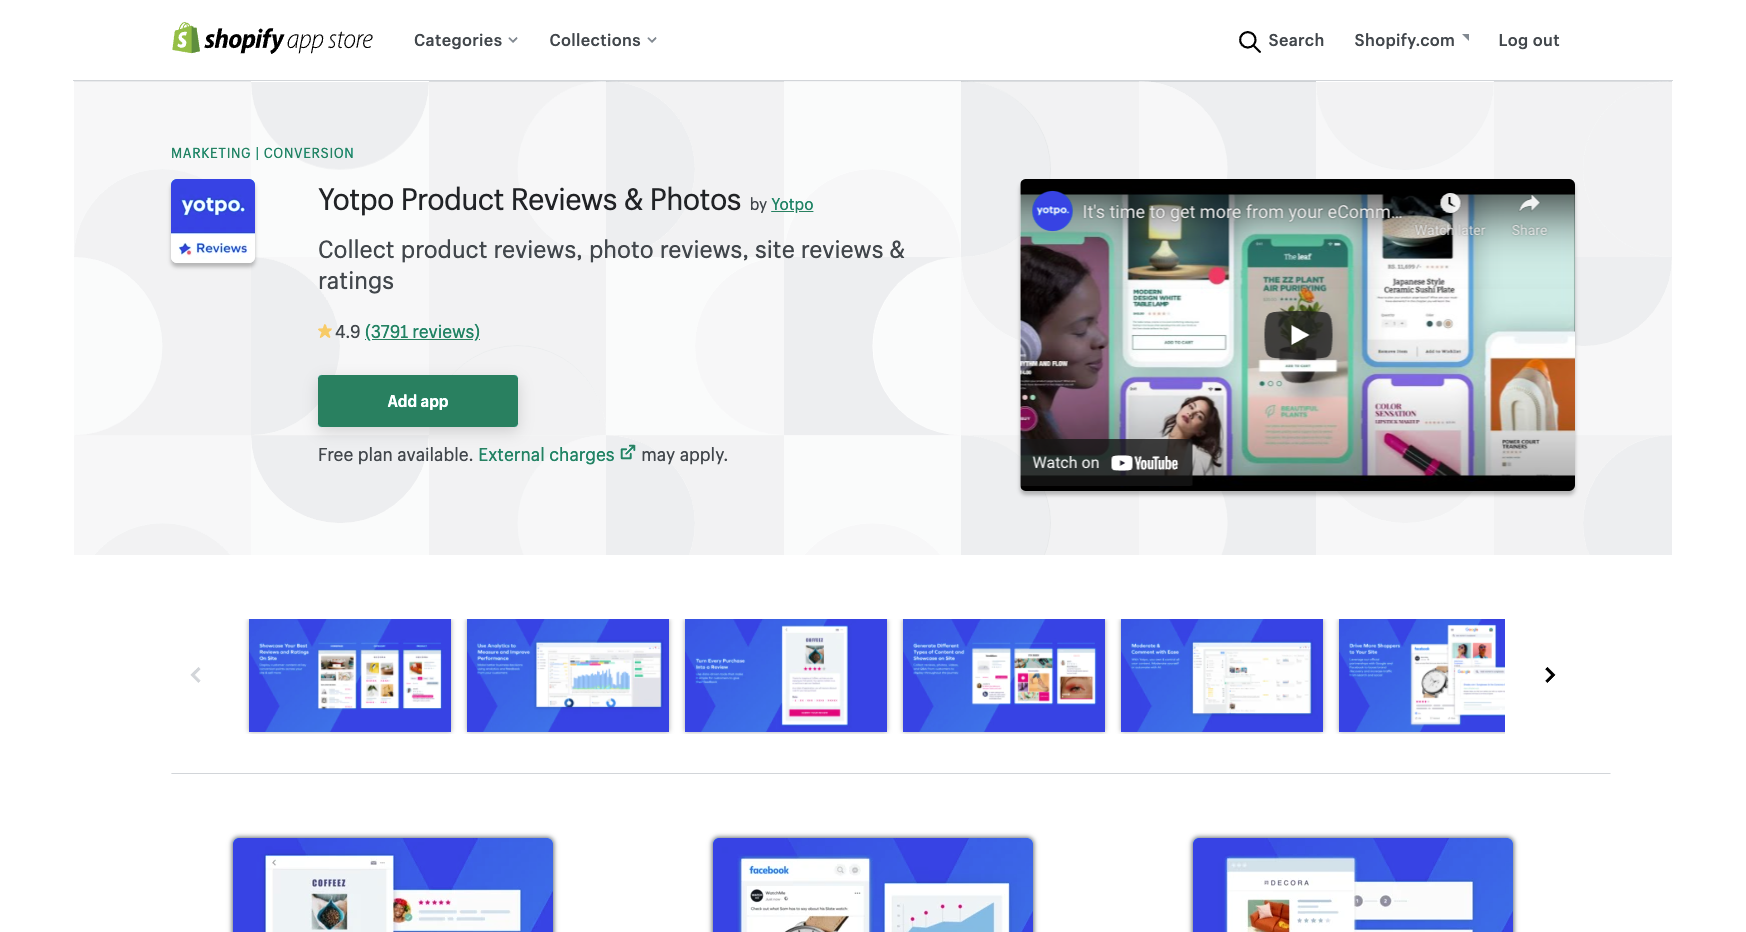Image resolution: width=1746 pixels, height=932 pixels.
Task: Click Log out
Action: pos(1528,40)
